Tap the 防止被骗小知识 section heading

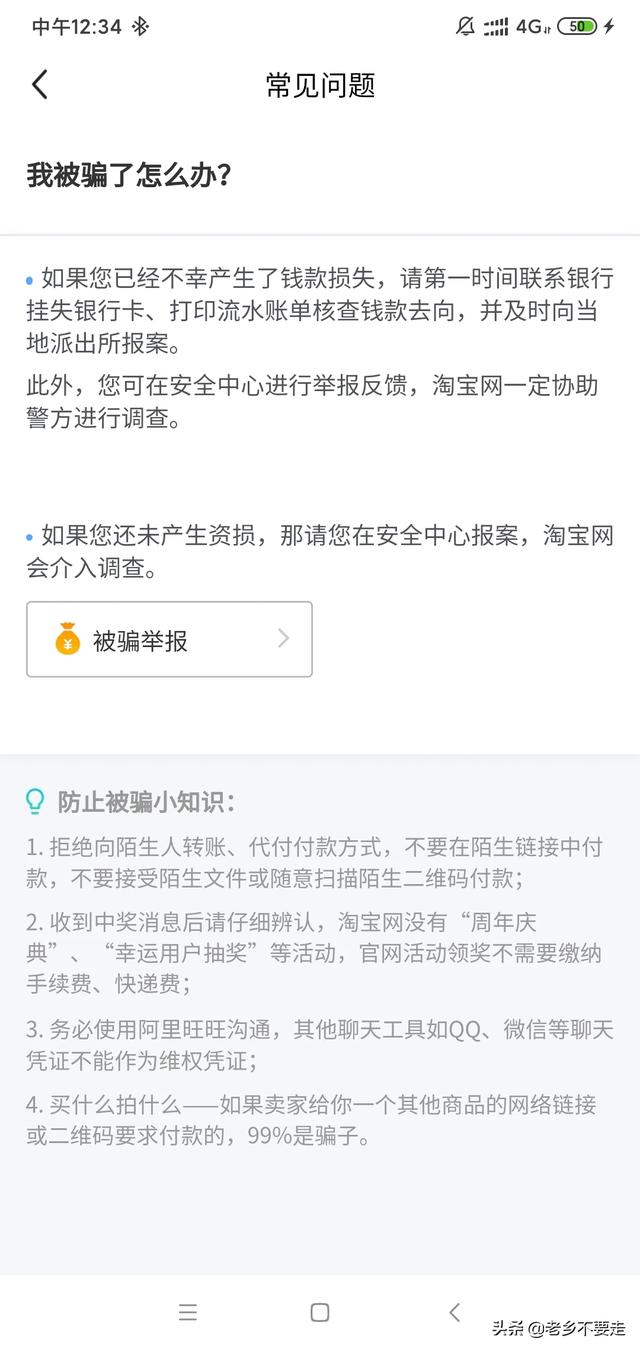point(146,802)
